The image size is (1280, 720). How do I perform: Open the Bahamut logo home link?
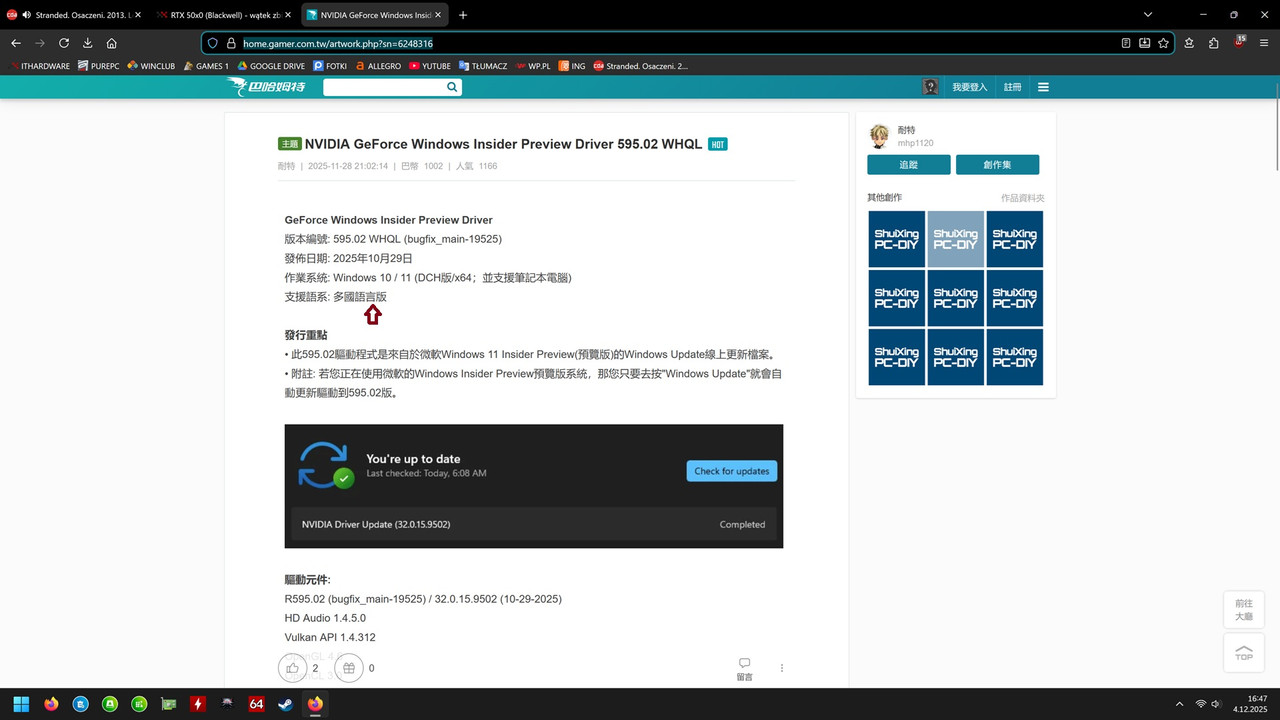click(x=268, y=87)
